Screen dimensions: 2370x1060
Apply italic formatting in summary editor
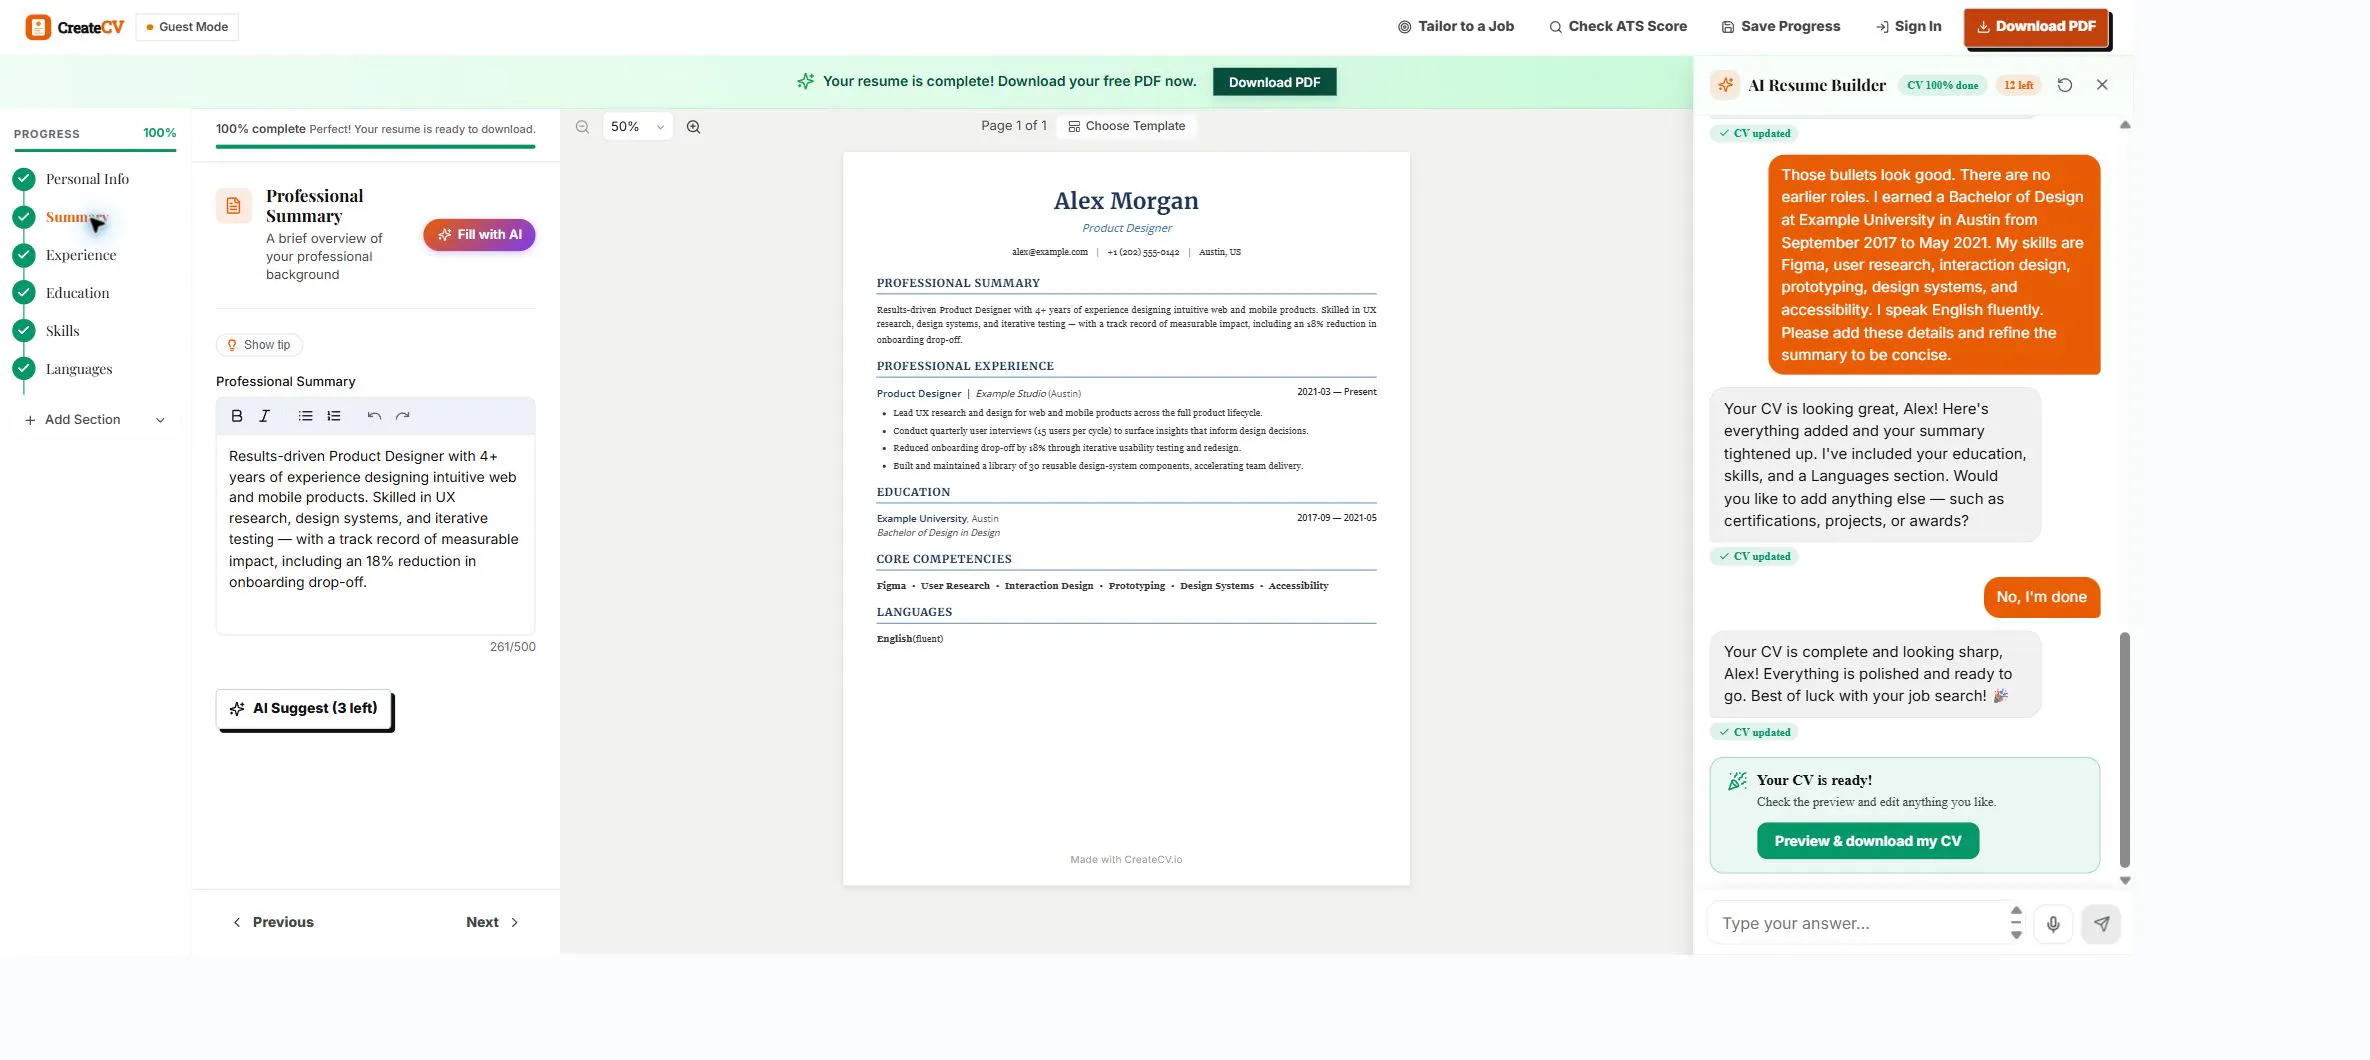pyautogui.click(x=265, y=416)
